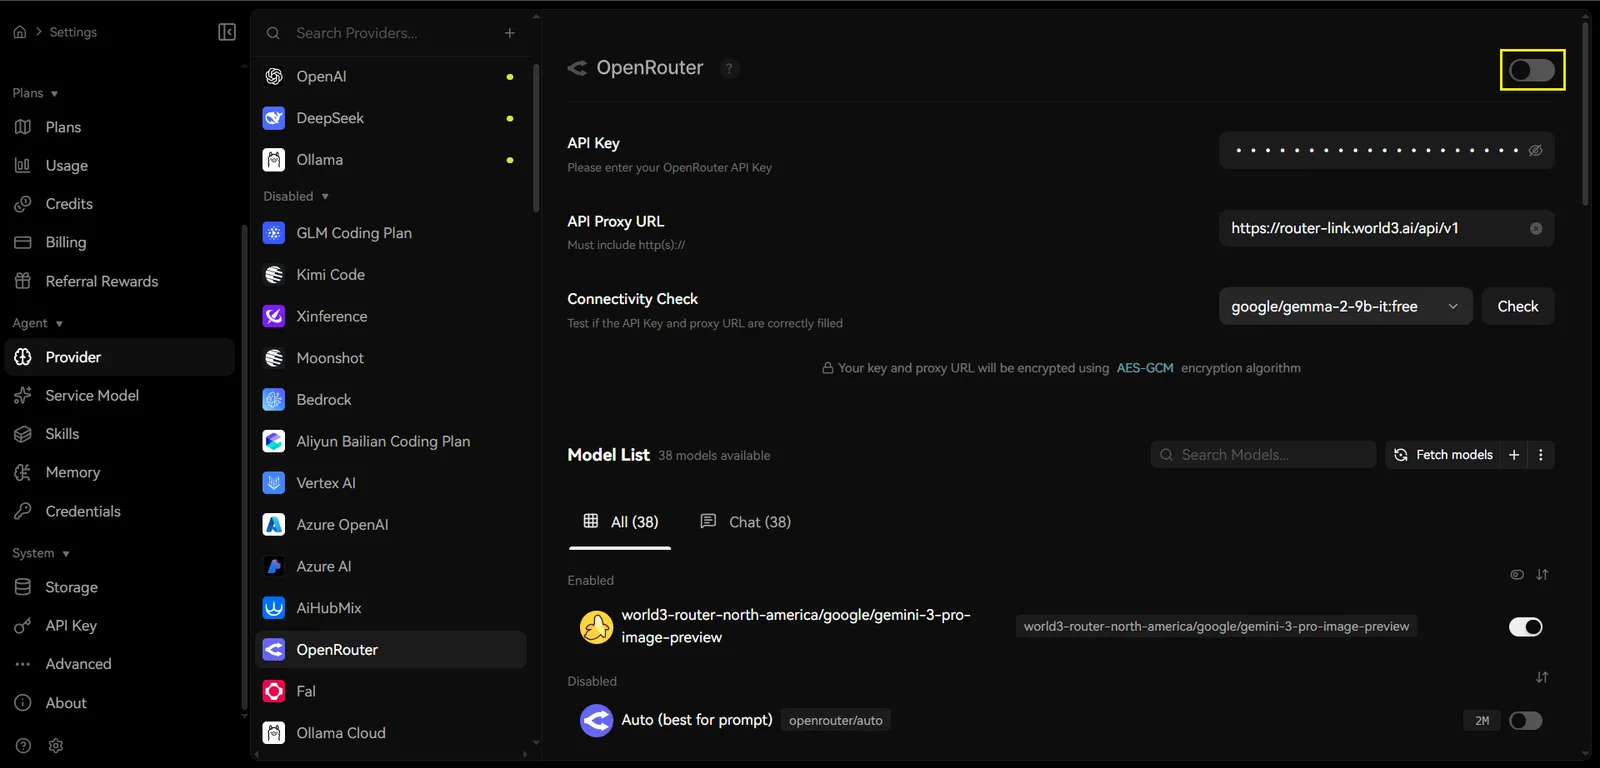Collapse the Agent section
Image resolution: width=1600 pixels, height=768 pixels.
[x=38, y=323]
